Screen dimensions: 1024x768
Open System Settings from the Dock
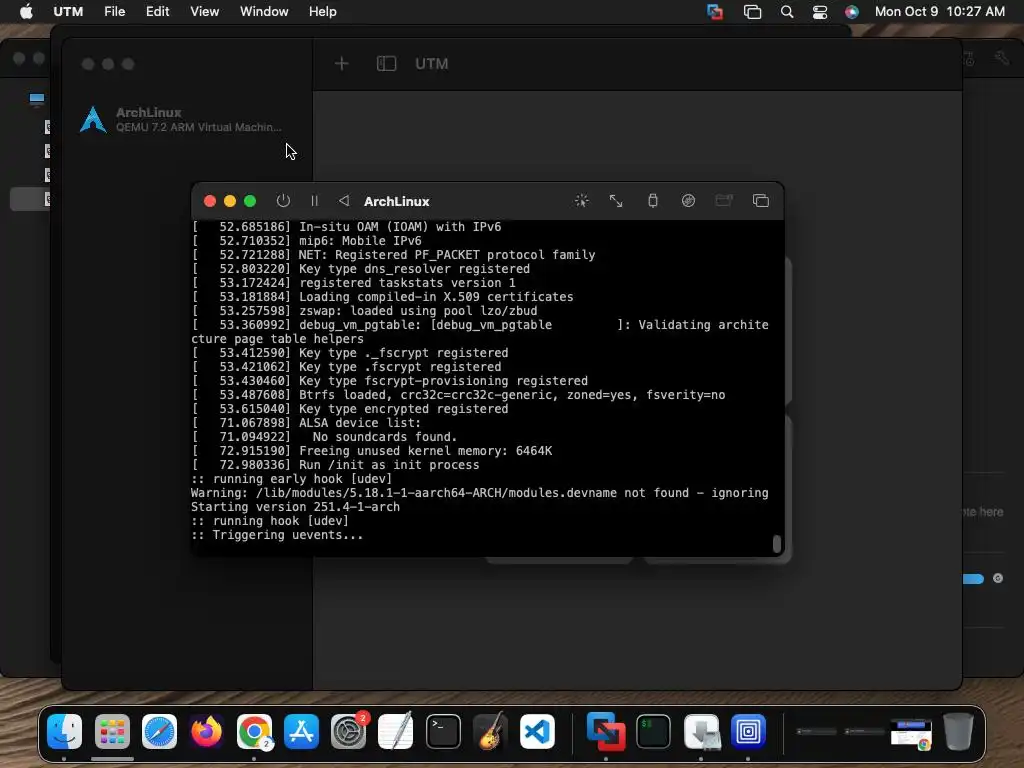pyautogui.click(x=348, y=731)
